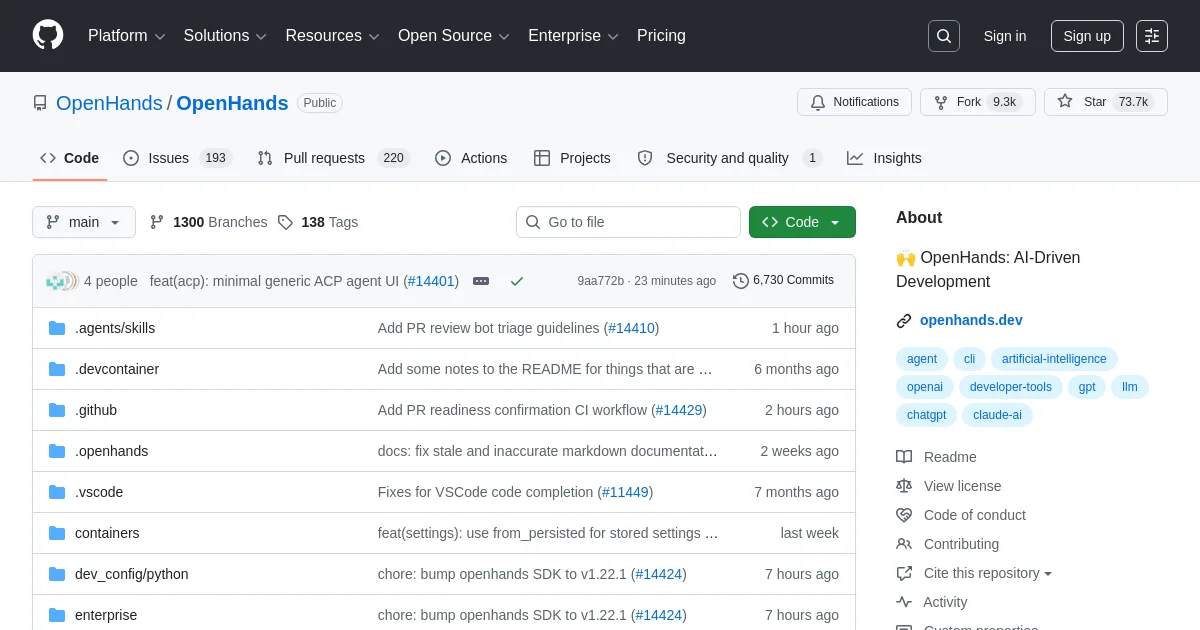Switch to the Pull requests tab
This screenshot has width=1200, height=630.
tap(334, 158)
